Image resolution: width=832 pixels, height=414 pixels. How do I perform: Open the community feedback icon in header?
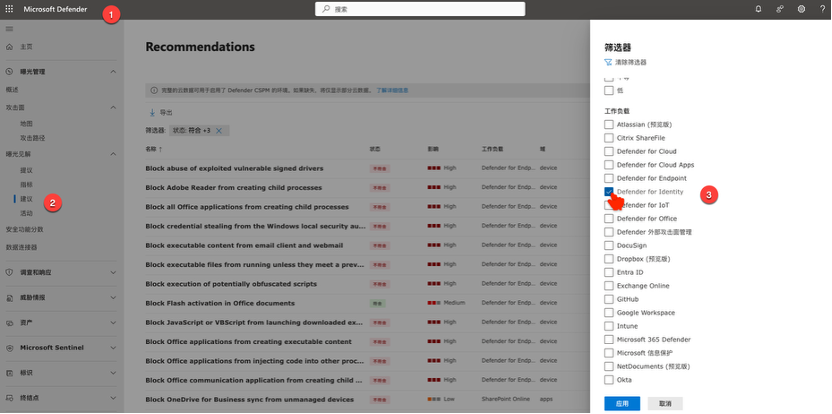pos(779,9)
